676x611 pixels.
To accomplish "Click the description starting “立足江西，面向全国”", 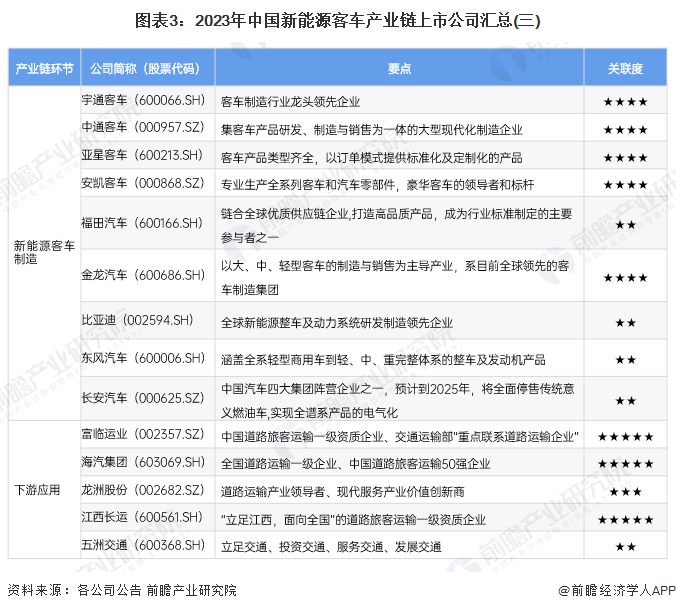I will click(354, 520).
